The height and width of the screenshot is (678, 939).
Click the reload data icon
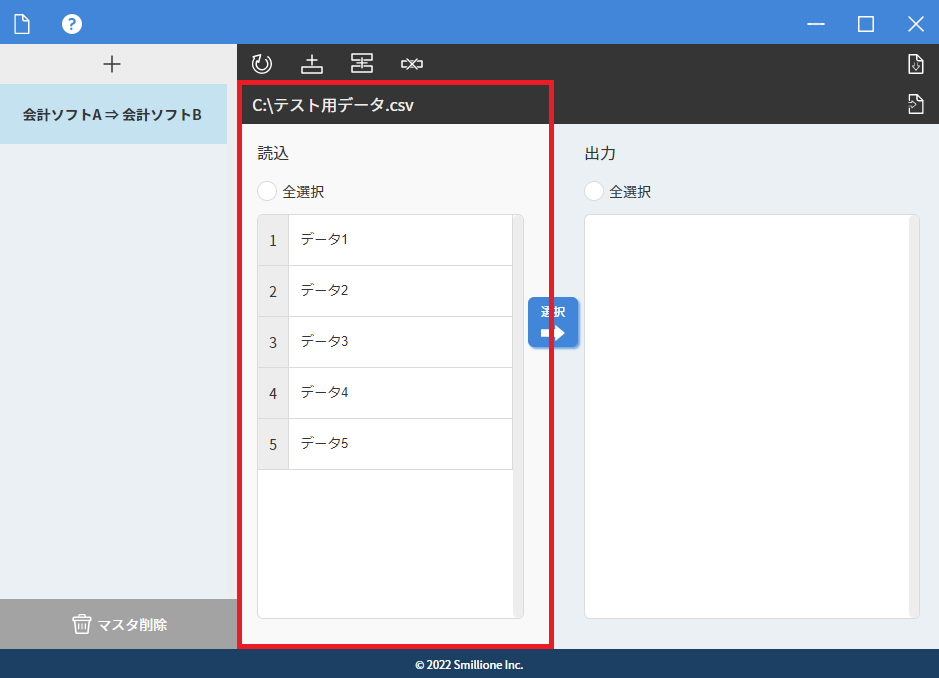pos(262,63)
